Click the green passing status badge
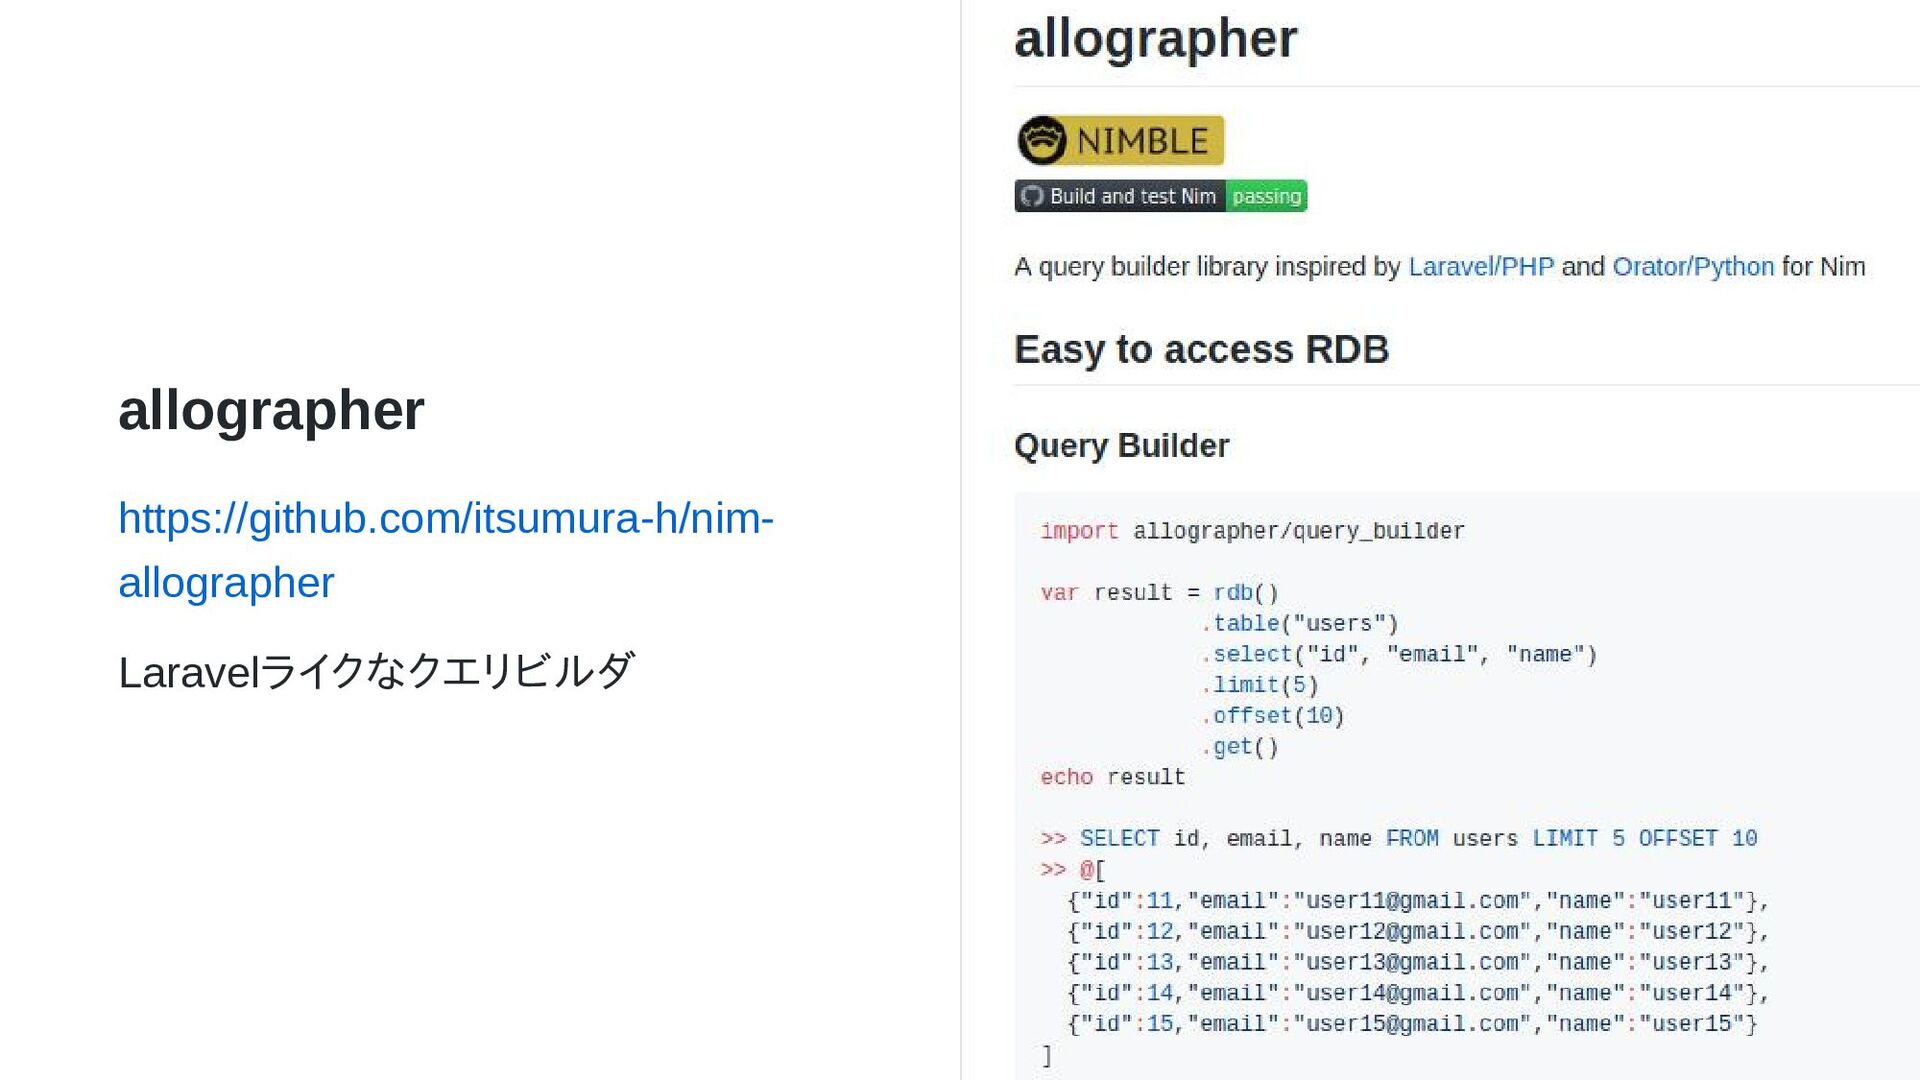Screen dimensions: 1920x1080 coord(1266,196)
